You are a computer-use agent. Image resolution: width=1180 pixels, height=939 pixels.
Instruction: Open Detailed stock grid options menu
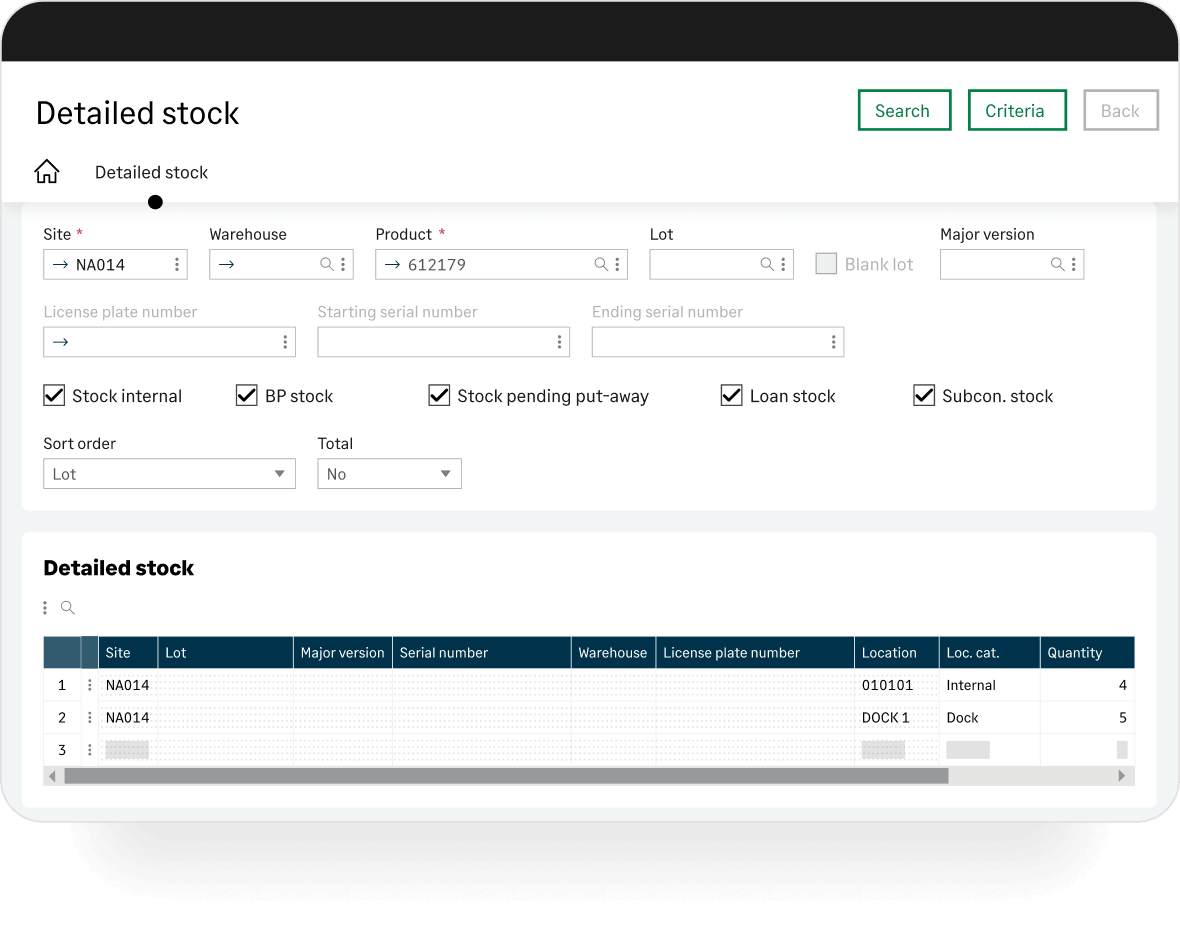[45, 608]
